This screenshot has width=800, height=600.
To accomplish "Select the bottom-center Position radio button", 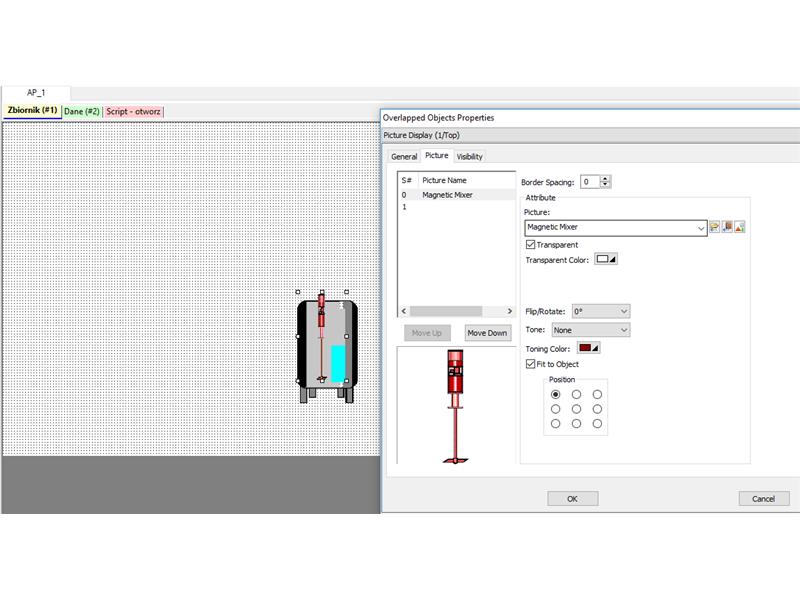I will 577,423.
